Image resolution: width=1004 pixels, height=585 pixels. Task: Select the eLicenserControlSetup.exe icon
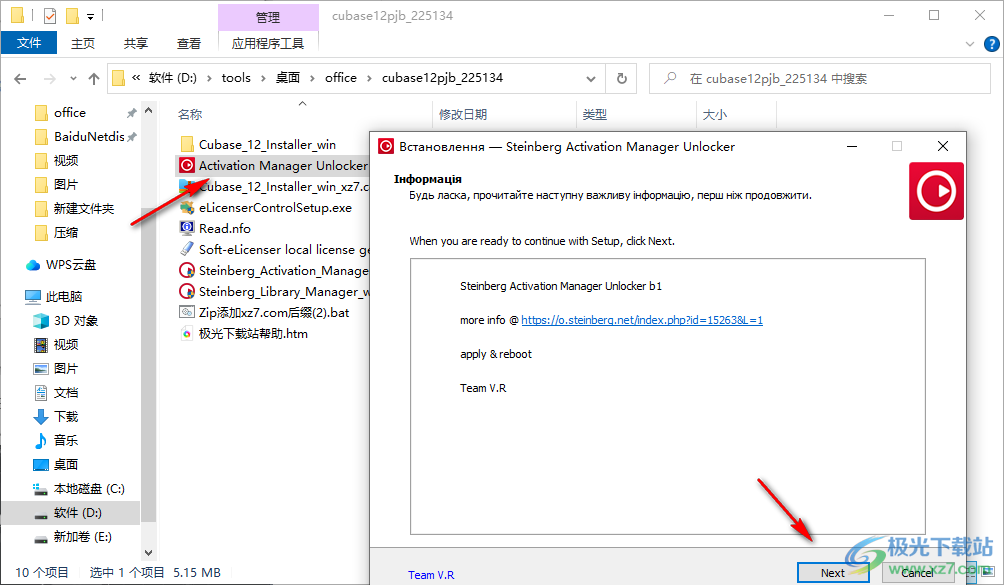[x=186, y=207]
